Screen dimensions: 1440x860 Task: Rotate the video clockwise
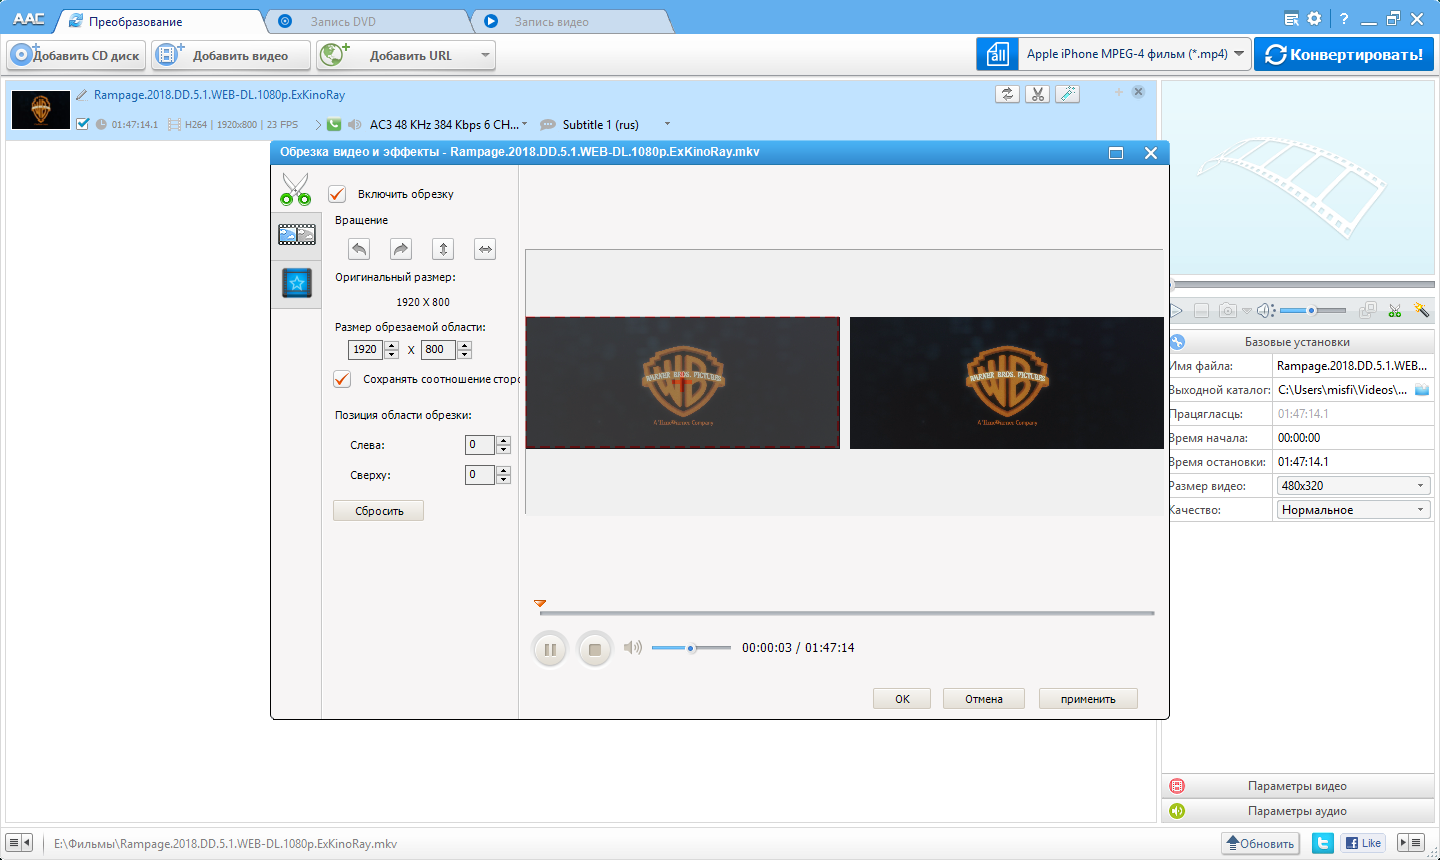coord(400,248)
